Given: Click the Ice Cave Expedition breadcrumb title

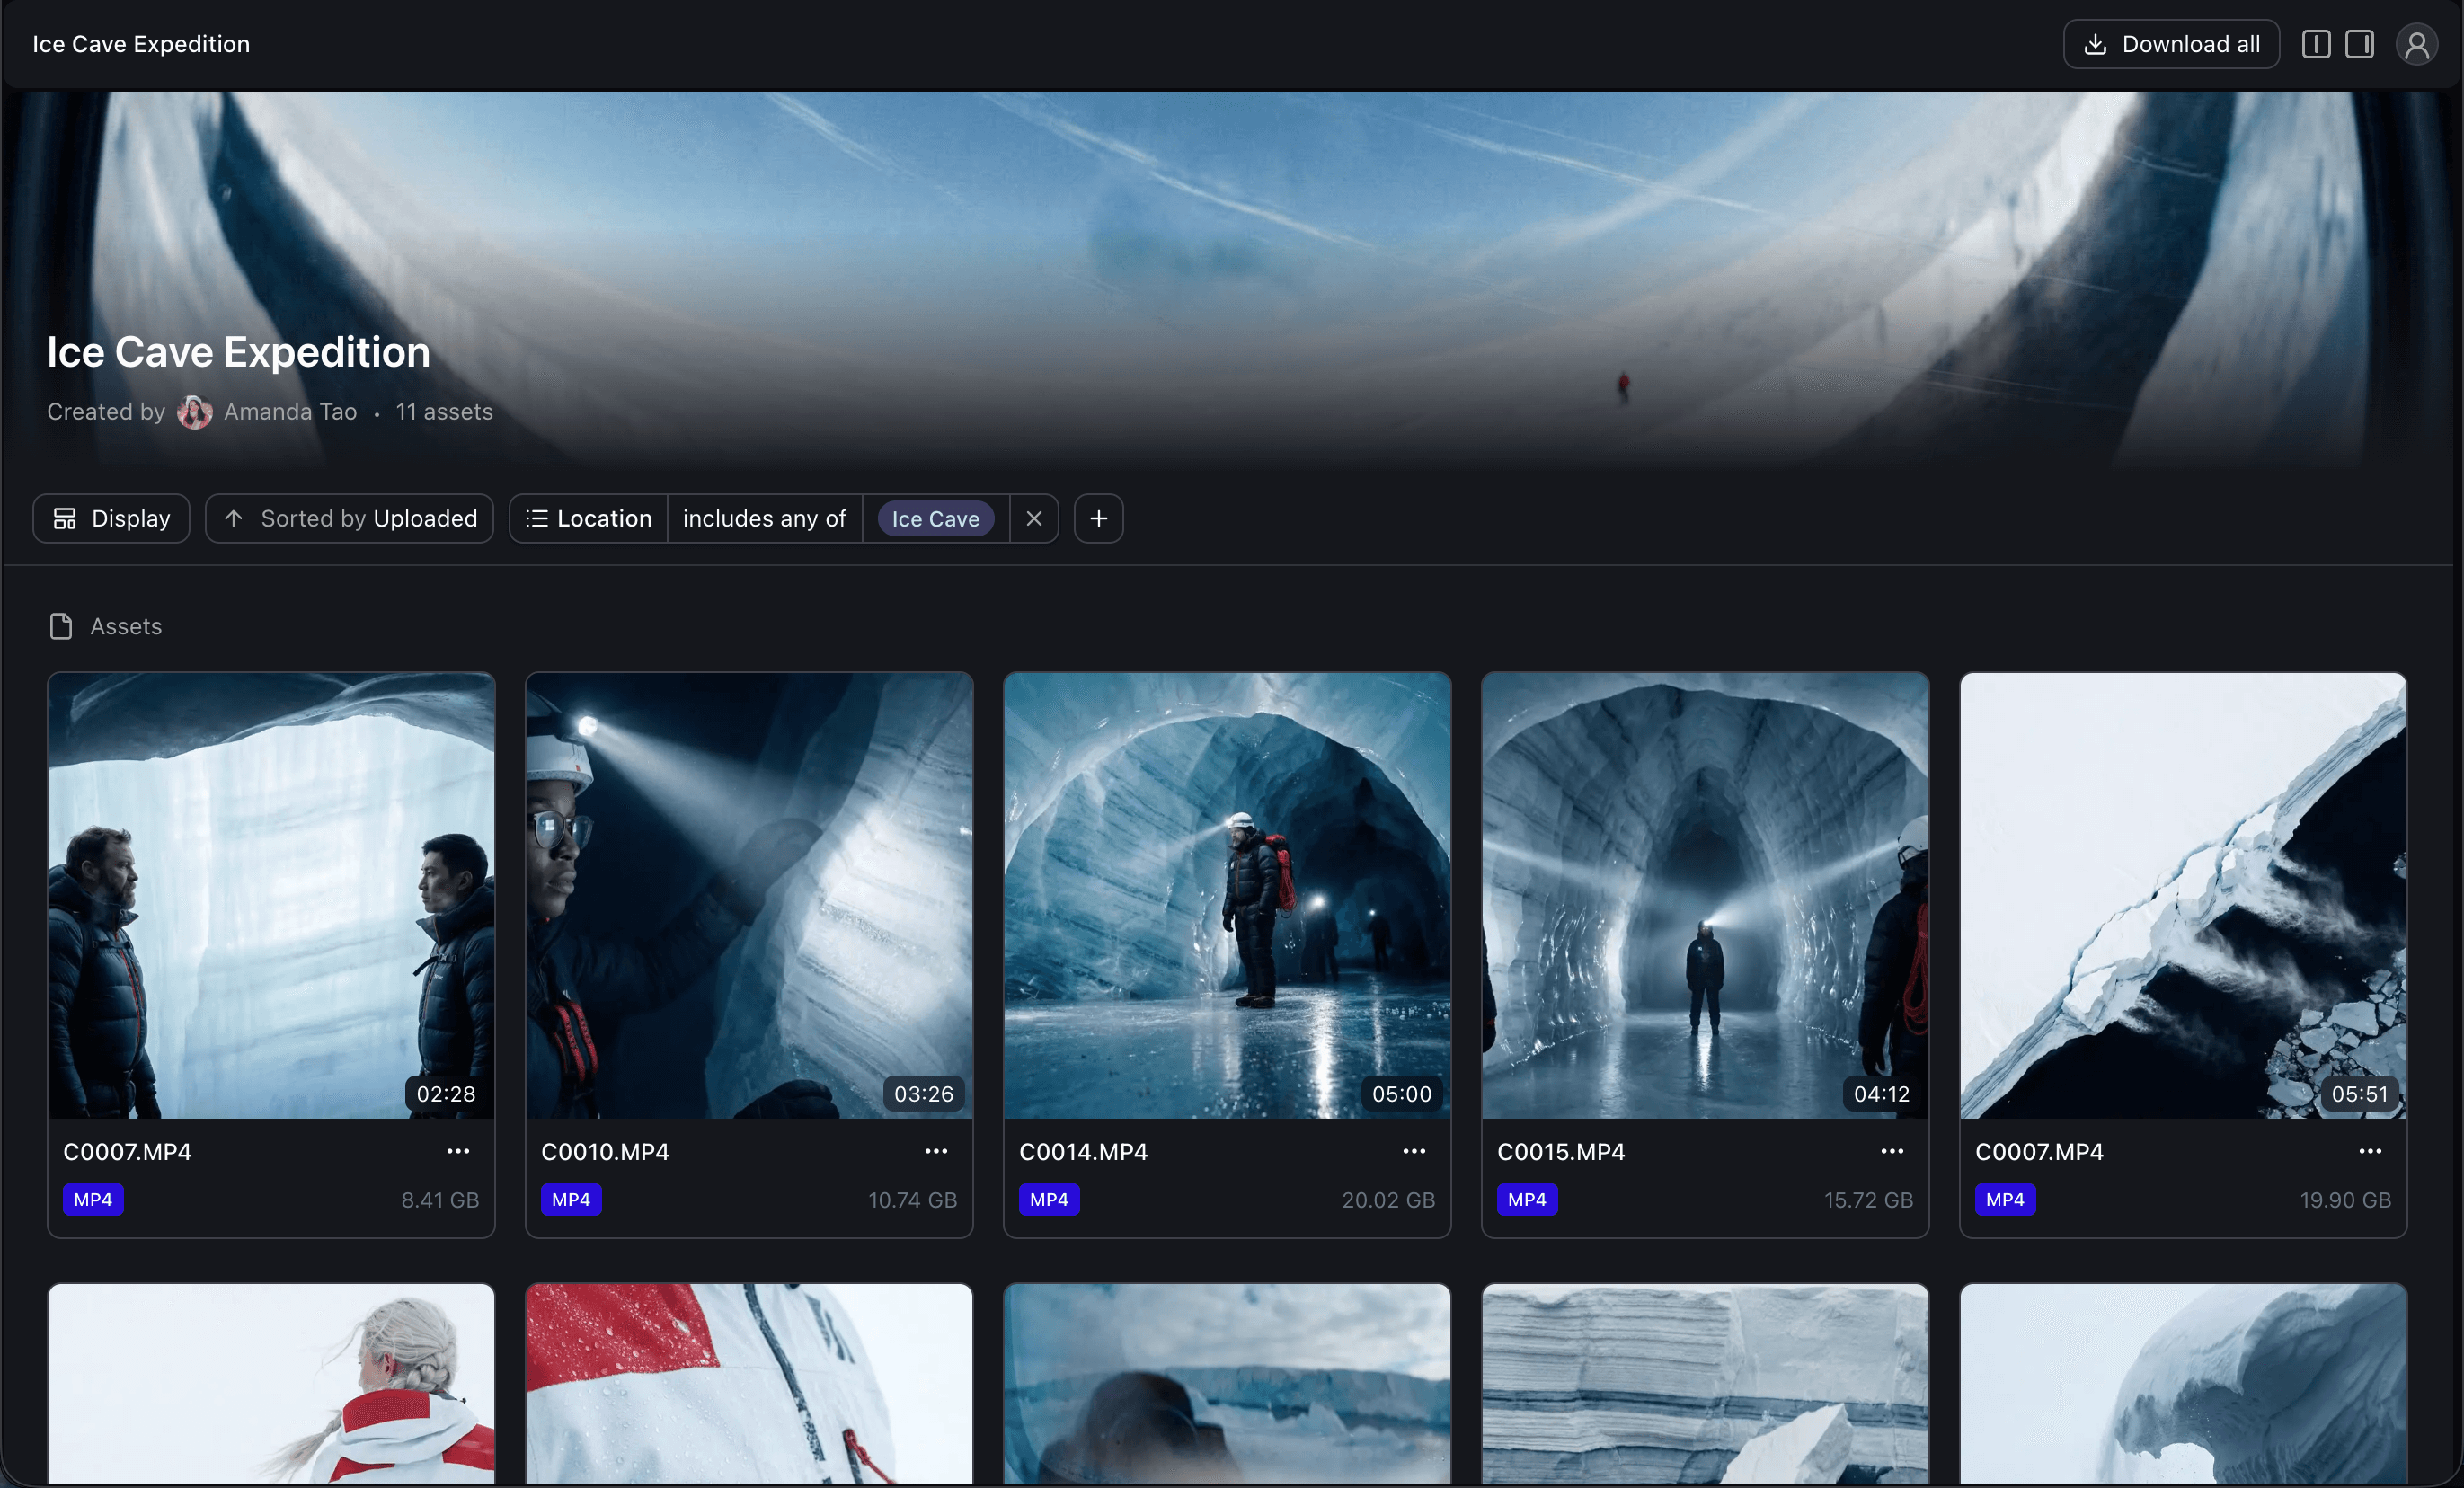Looking at the screenshot, I should pos(141,44).
